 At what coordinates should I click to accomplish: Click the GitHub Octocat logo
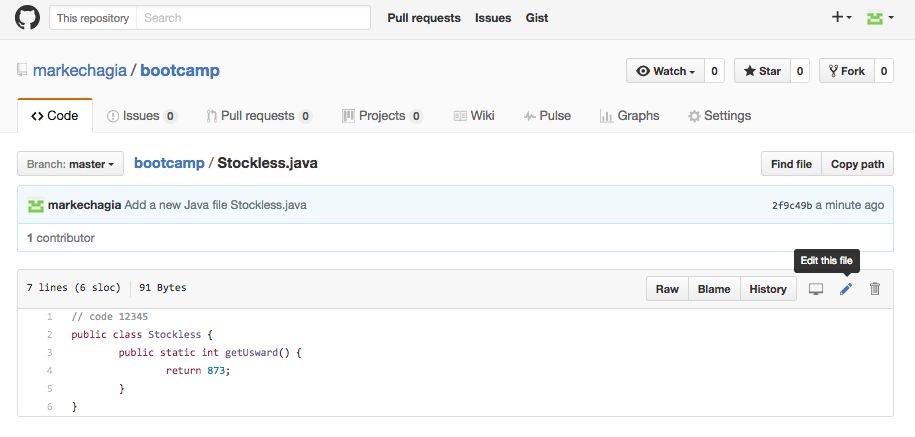(27, 18)
